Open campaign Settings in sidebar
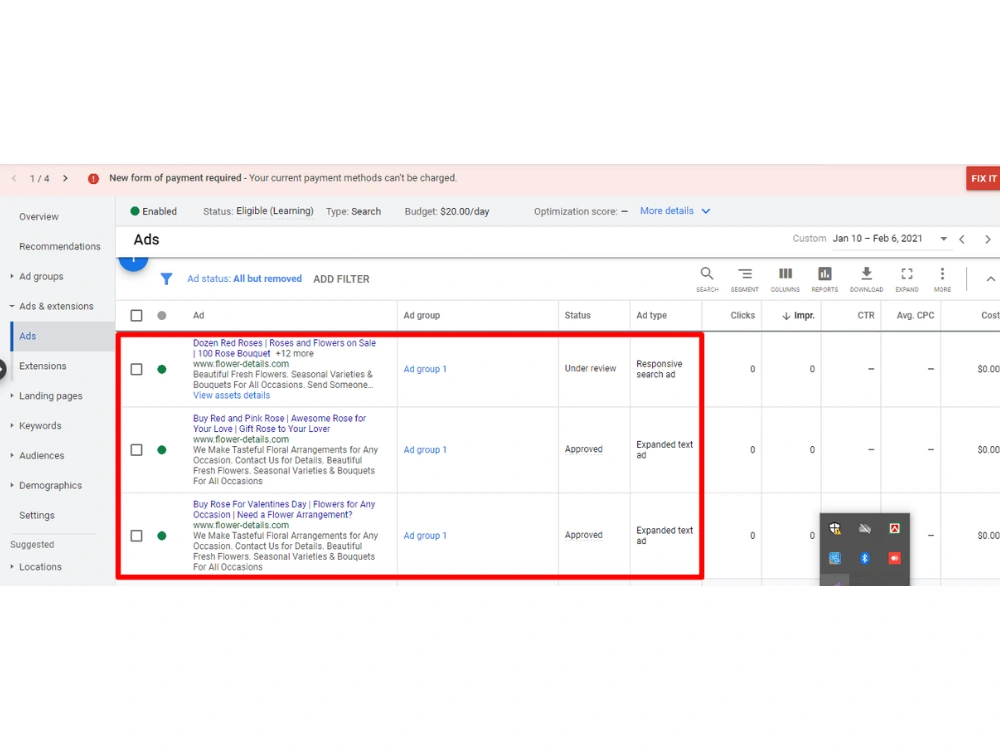1000x750 pixels. [37, 515]
